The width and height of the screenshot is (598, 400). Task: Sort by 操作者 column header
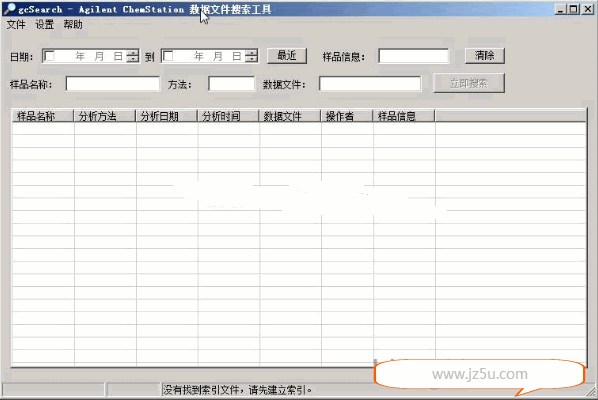coord(347,116)
